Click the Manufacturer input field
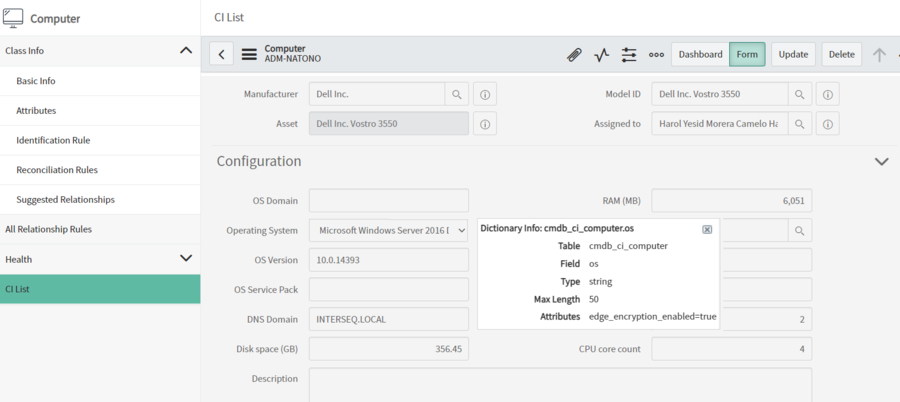 tap(377, 94)
